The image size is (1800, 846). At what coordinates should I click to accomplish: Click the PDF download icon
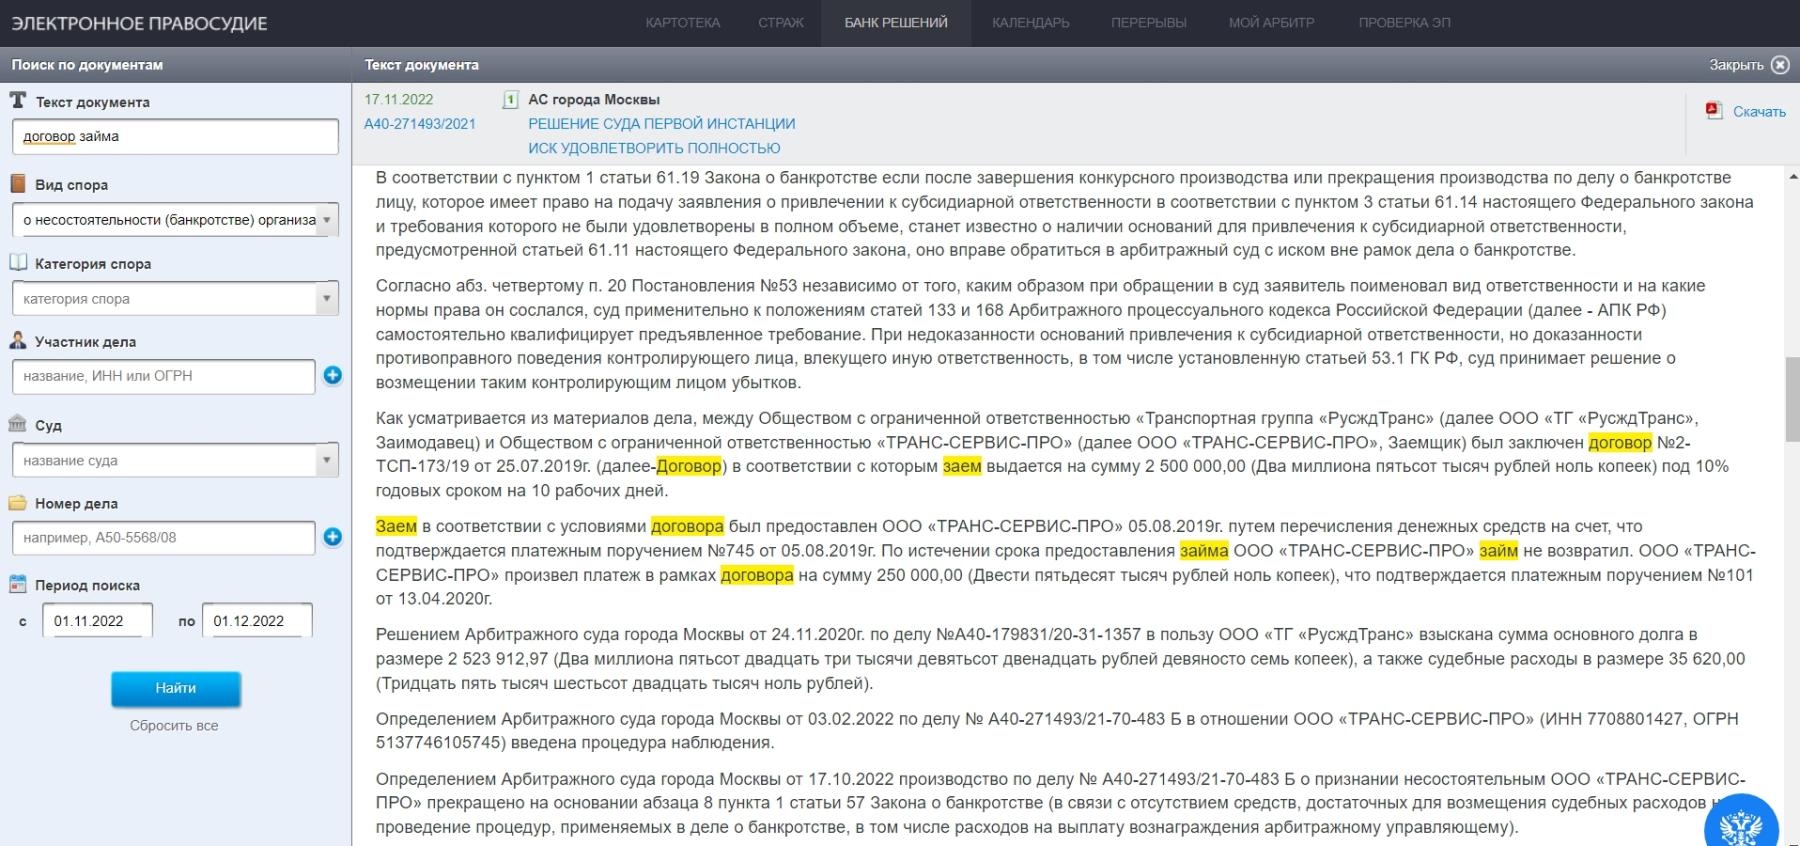pos(1714,111)
